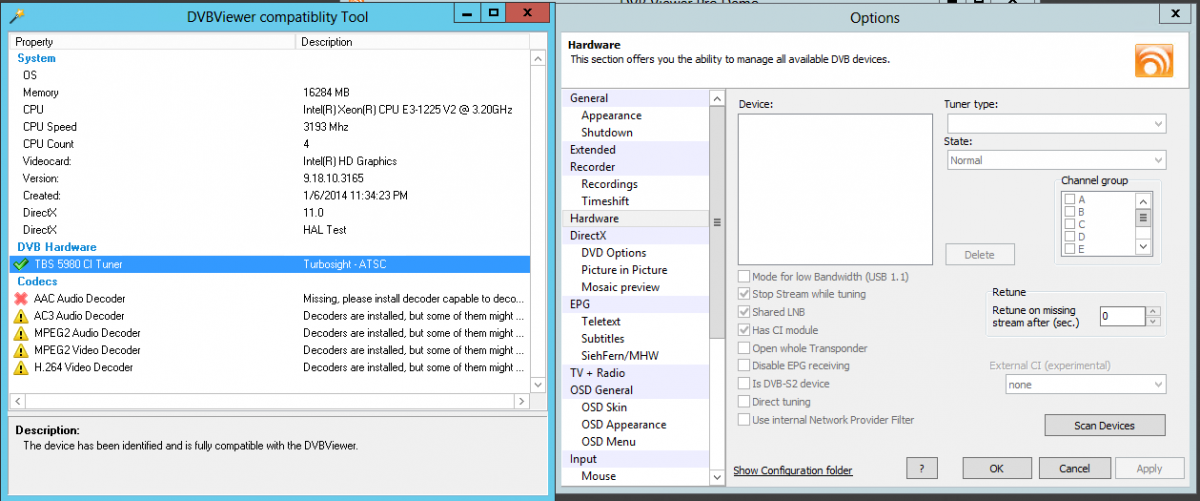Click the compatibility tool title bar wrench icon

click(15, 15)
